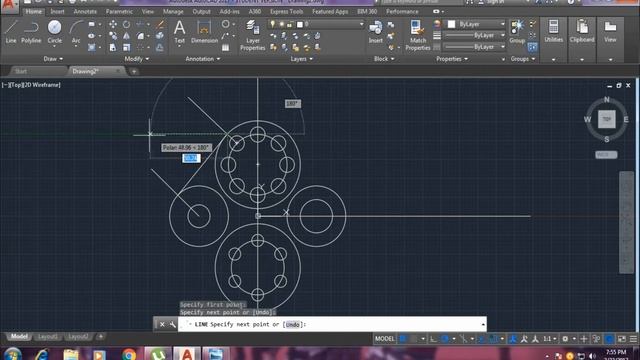Click the Explode tool in Modify panel
The width and height of the screenshot is (640, 360).
(x=160, y=36)
